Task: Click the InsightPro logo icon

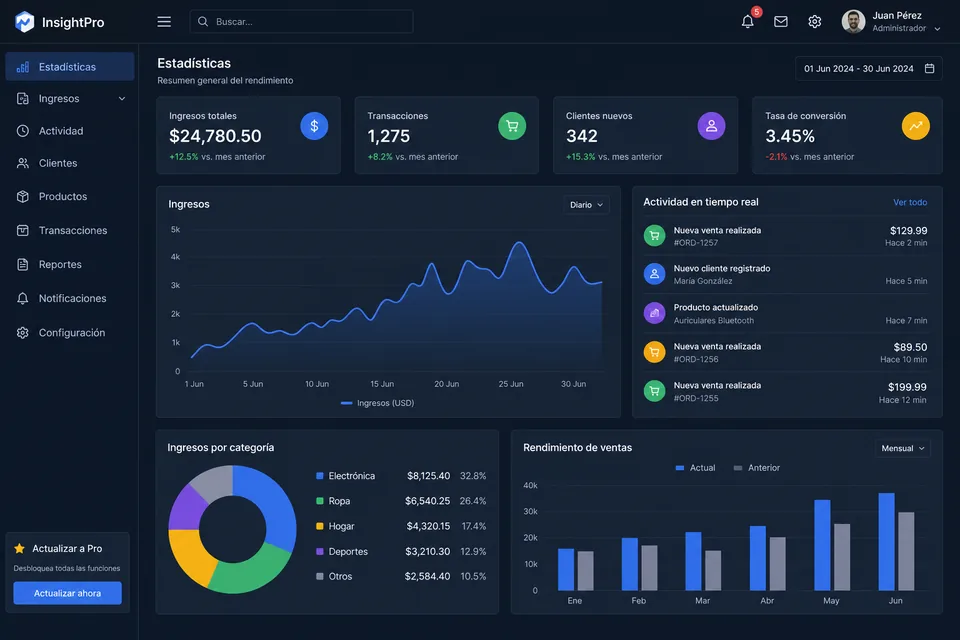Action: (24, 21)
